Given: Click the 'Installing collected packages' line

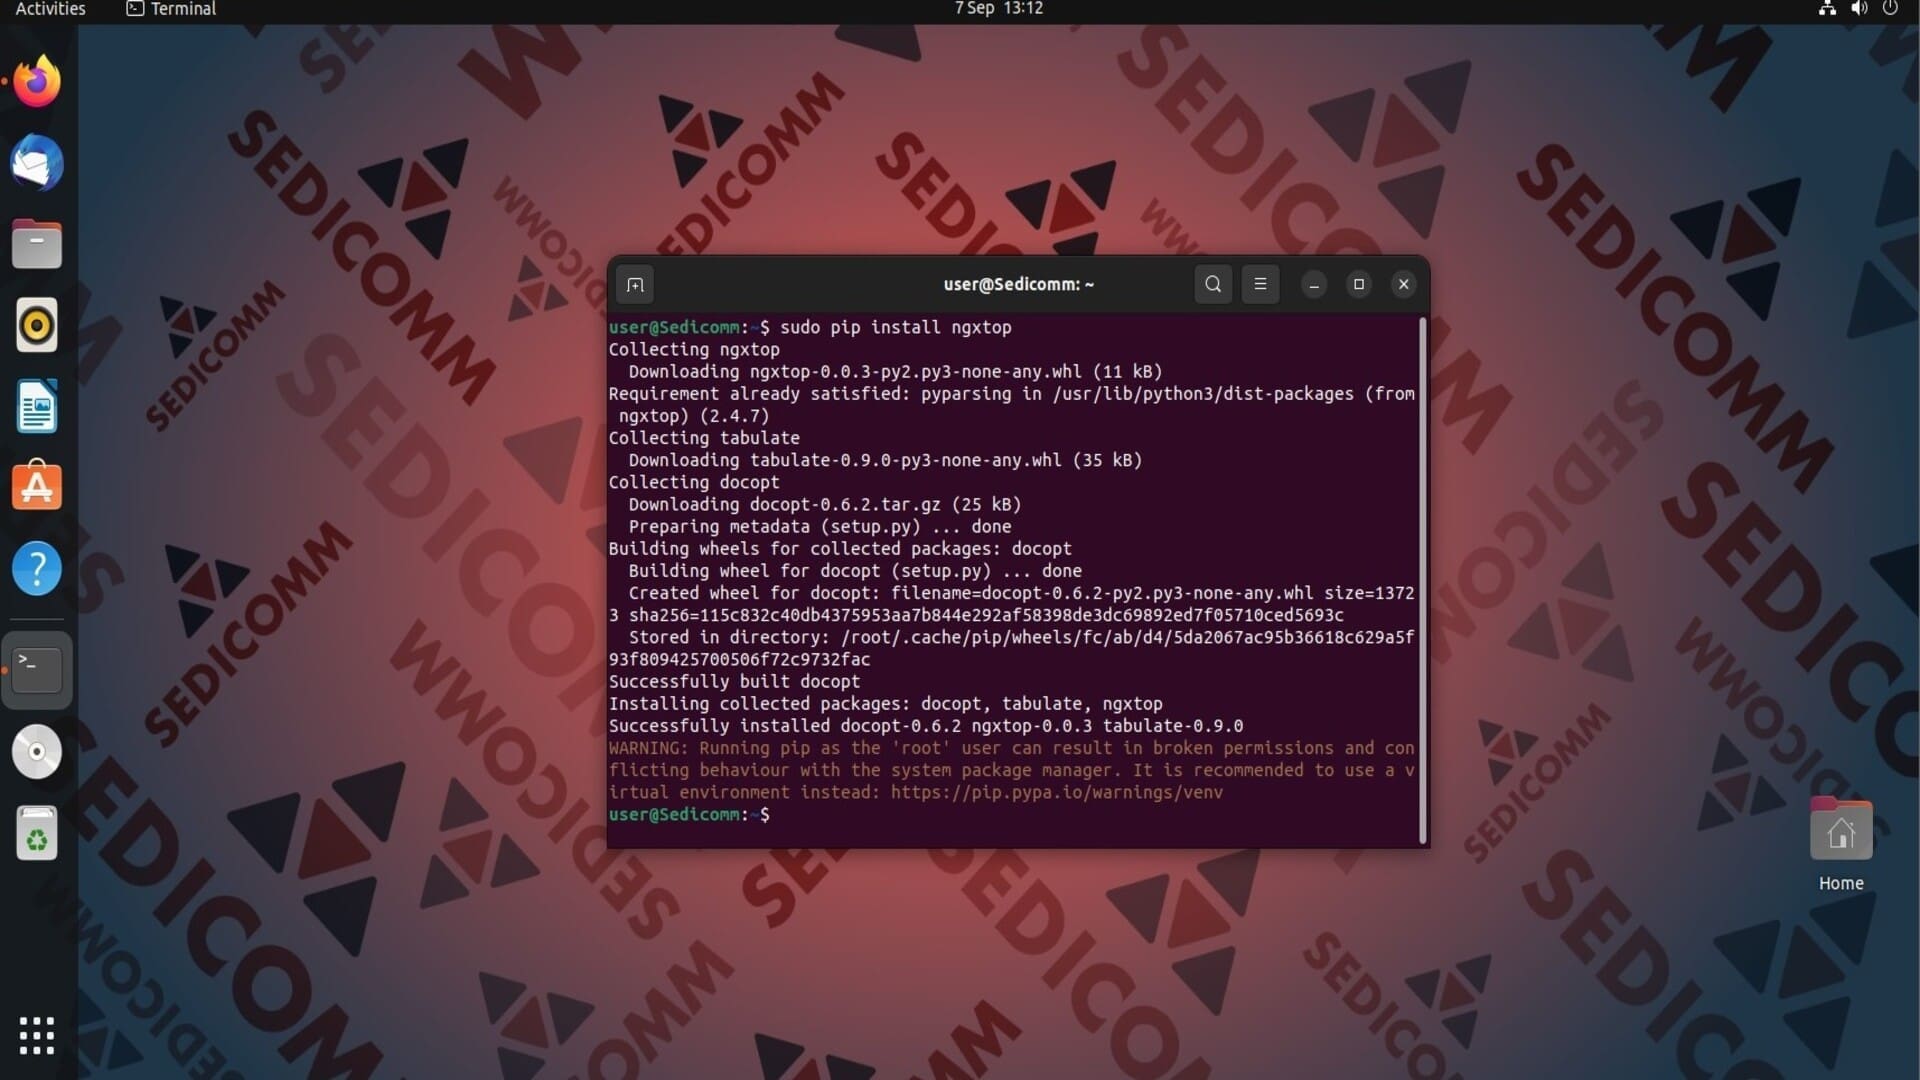Looking at the screenshot, I should [x=885, y=703].
